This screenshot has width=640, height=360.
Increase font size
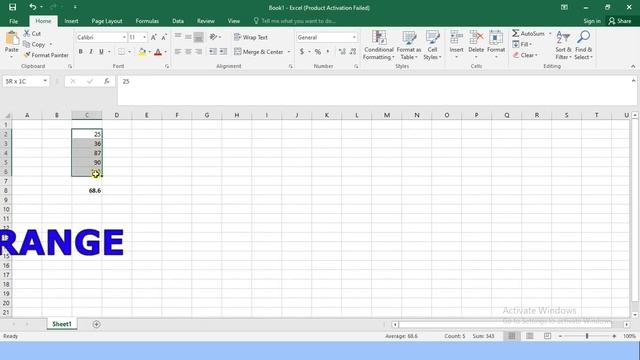153,37
